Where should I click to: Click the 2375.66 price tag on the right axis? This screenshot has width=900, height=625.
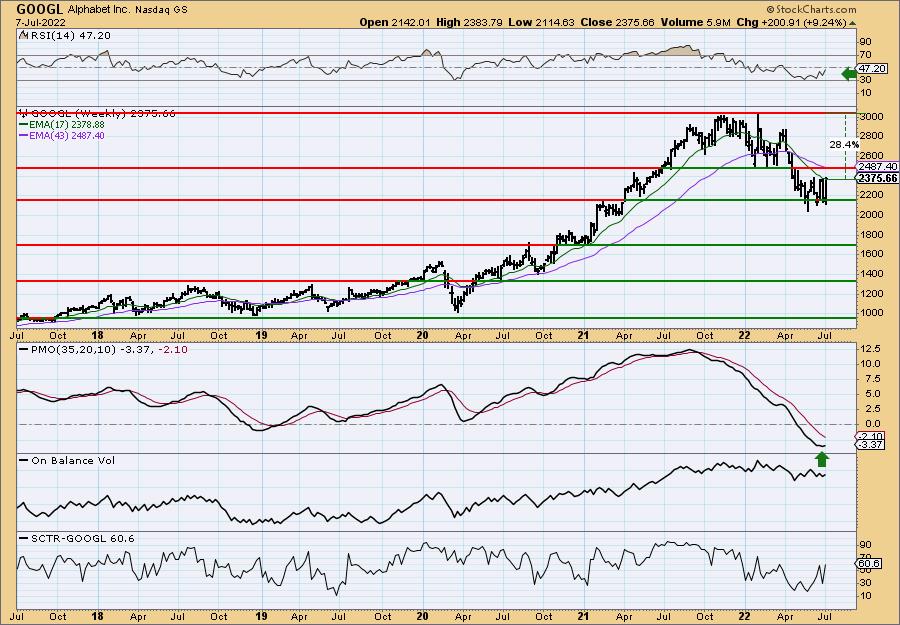pos(878,178)
